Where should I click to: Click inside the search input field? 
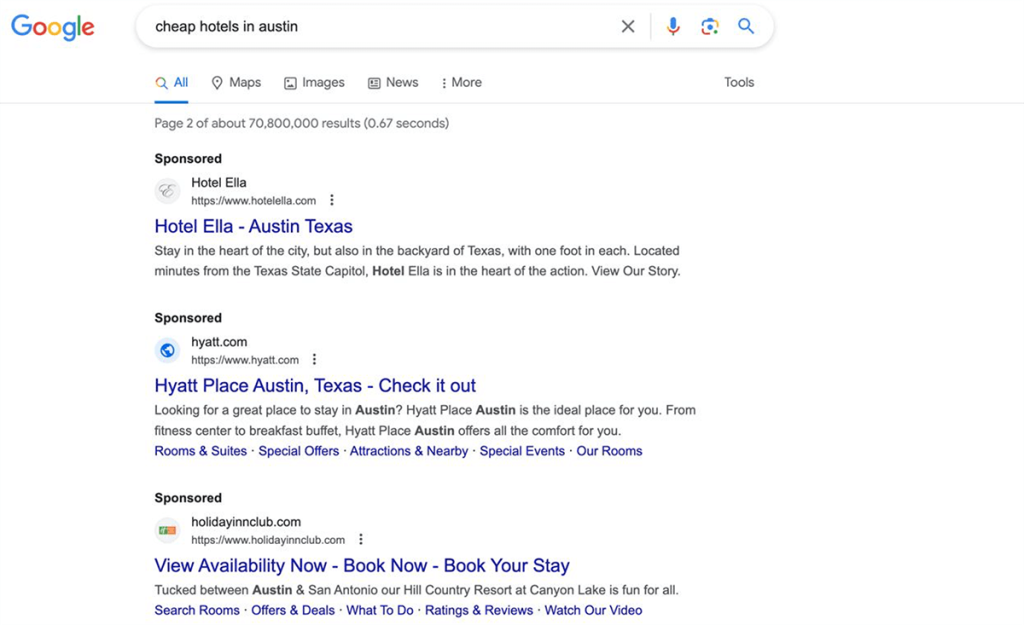tap(380, 26)
